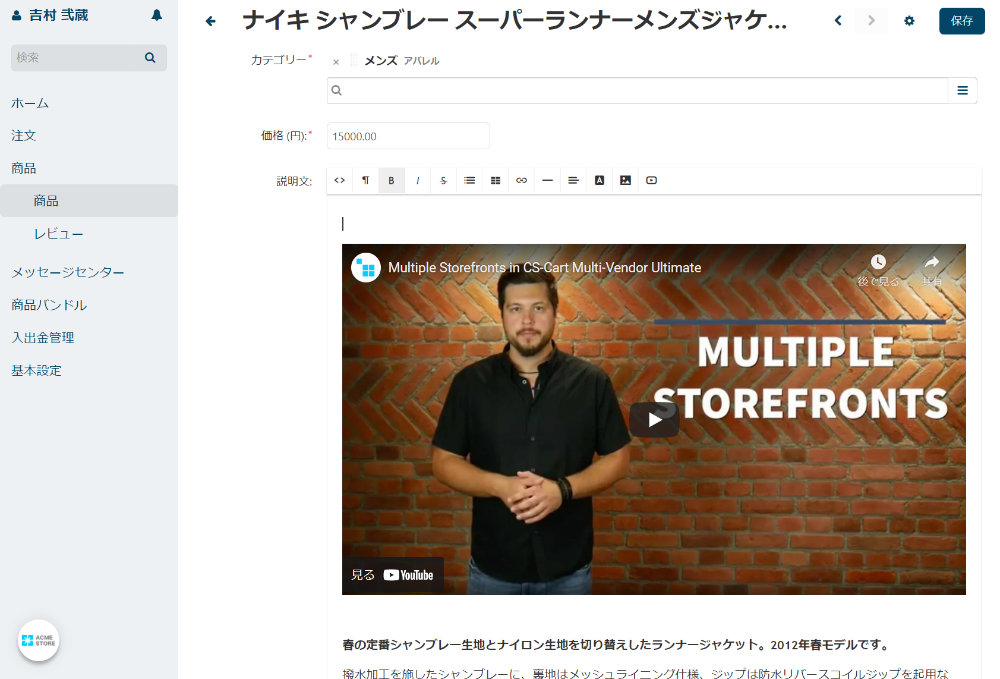Click the CS-Cart channel avatar on video

pyautogui.click(x=366, y=268)
